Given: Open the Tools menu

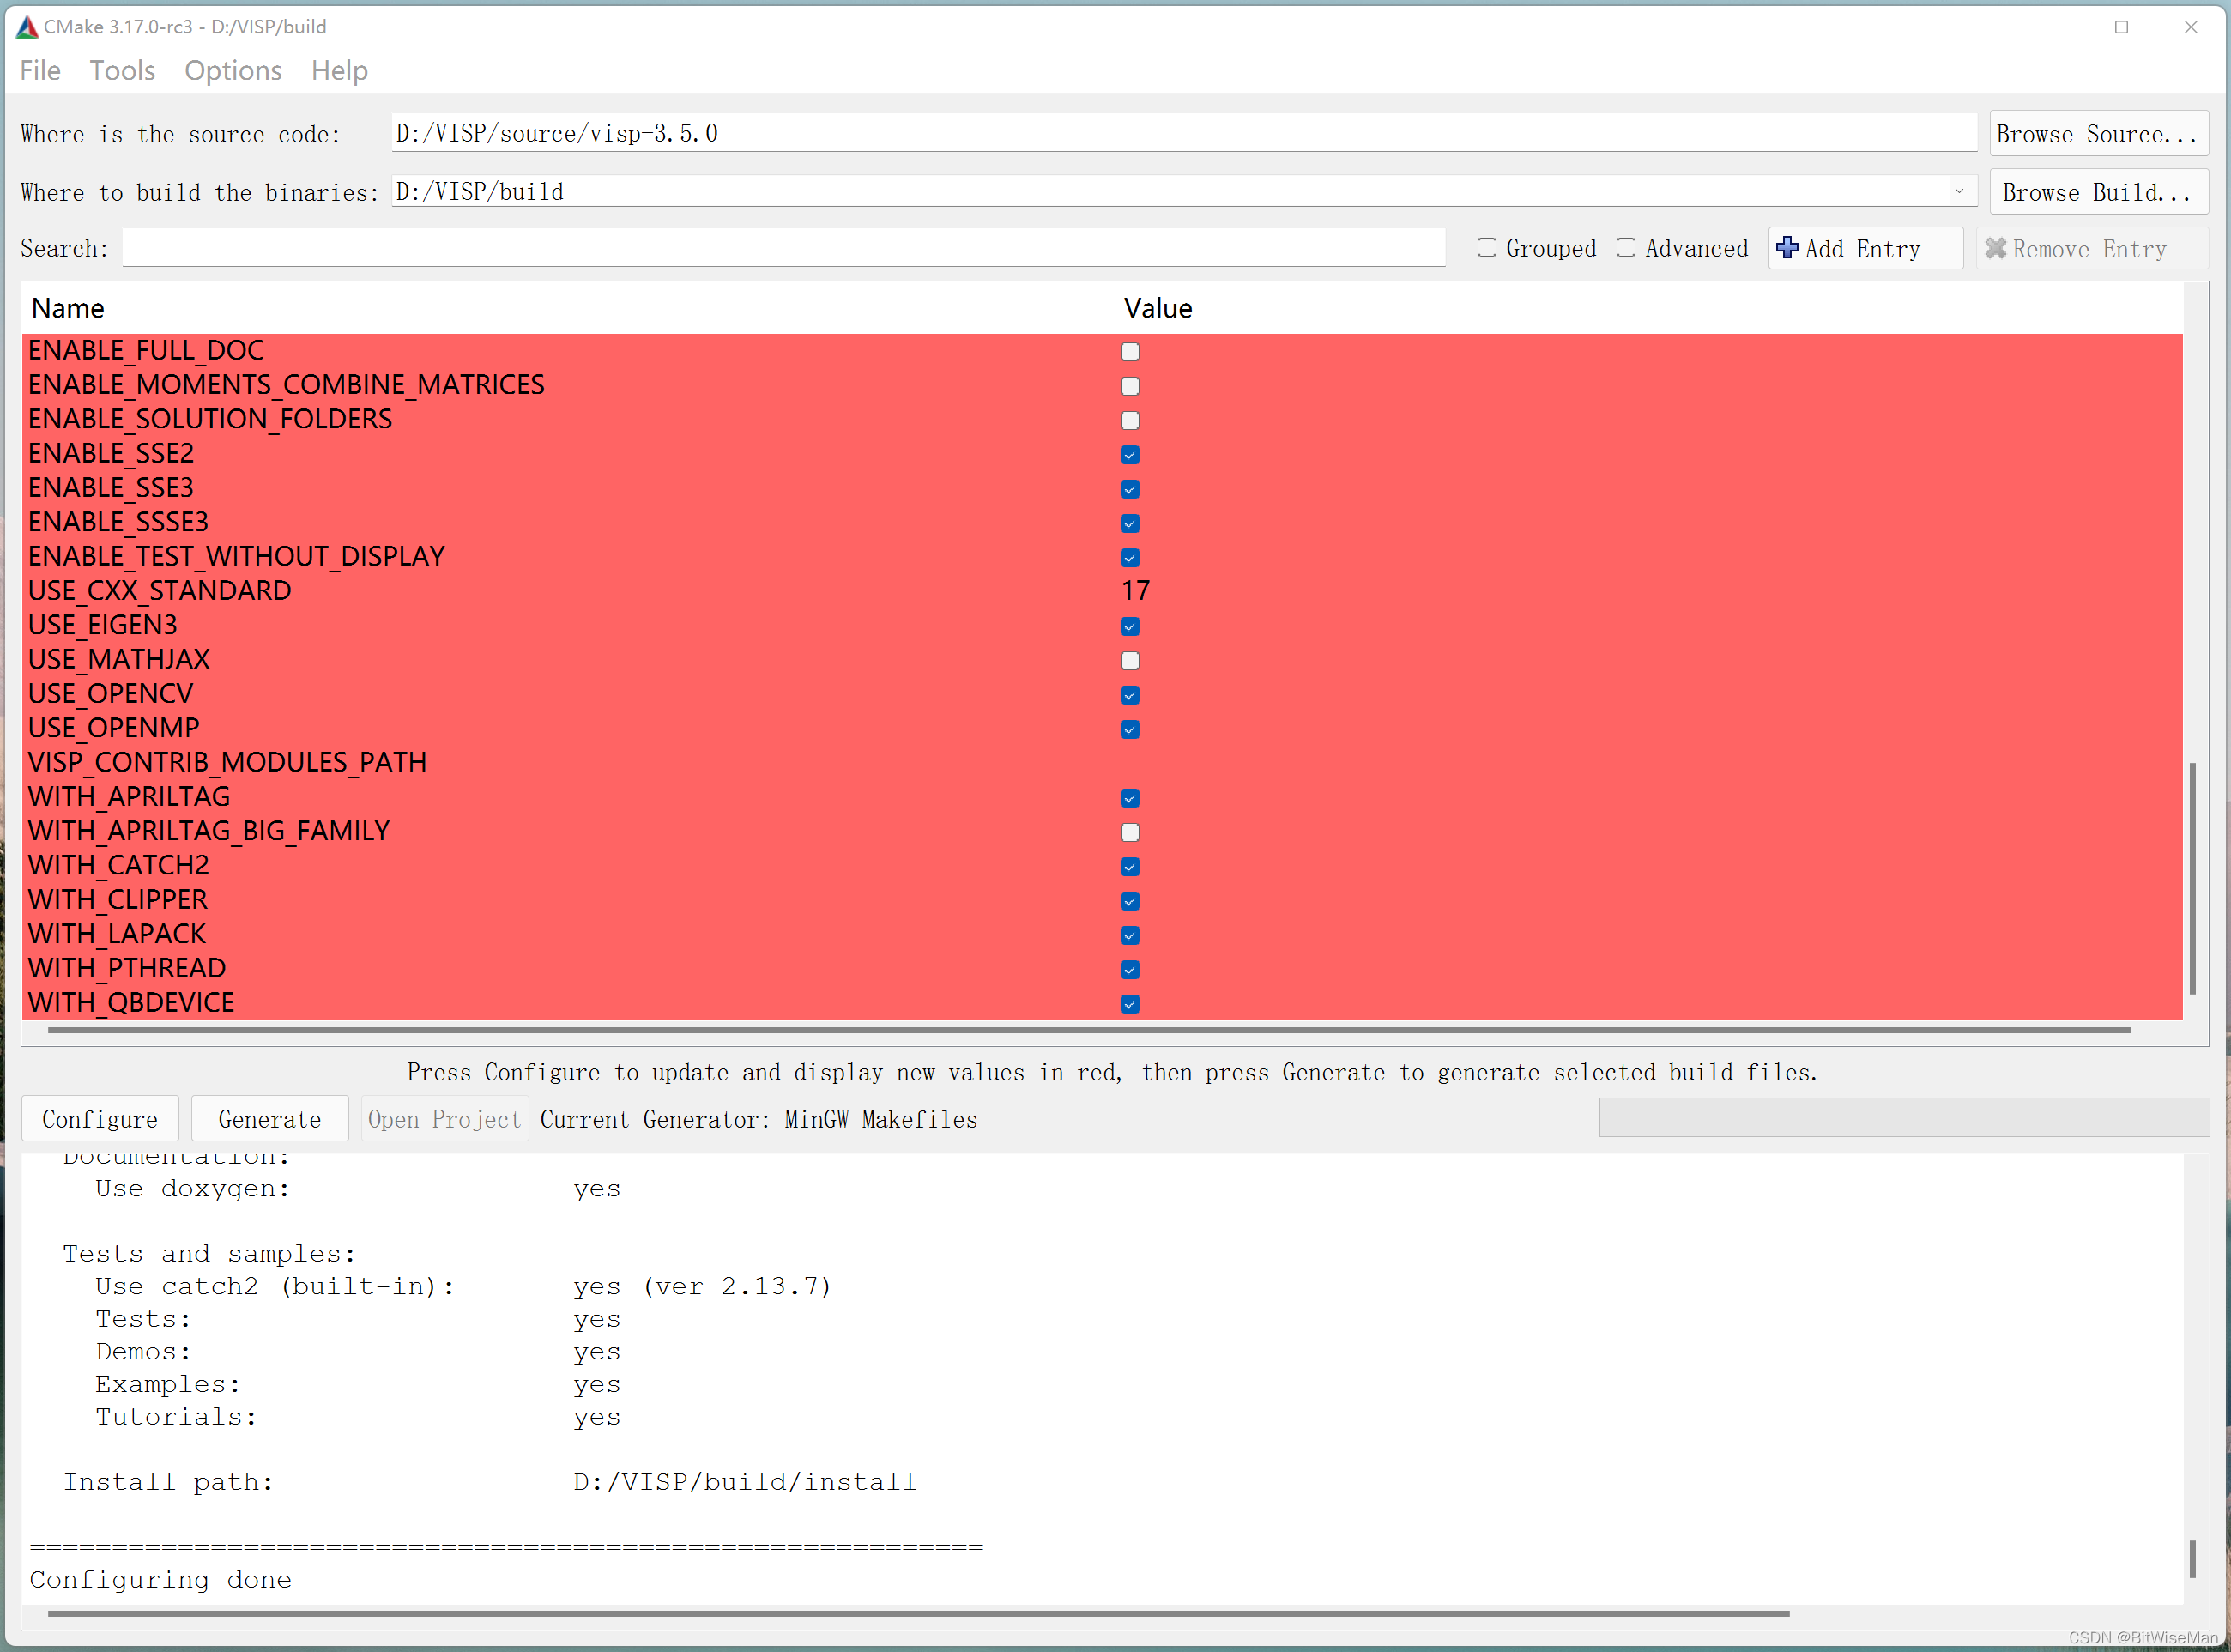Looking at the screenshot, I should 122,70.
